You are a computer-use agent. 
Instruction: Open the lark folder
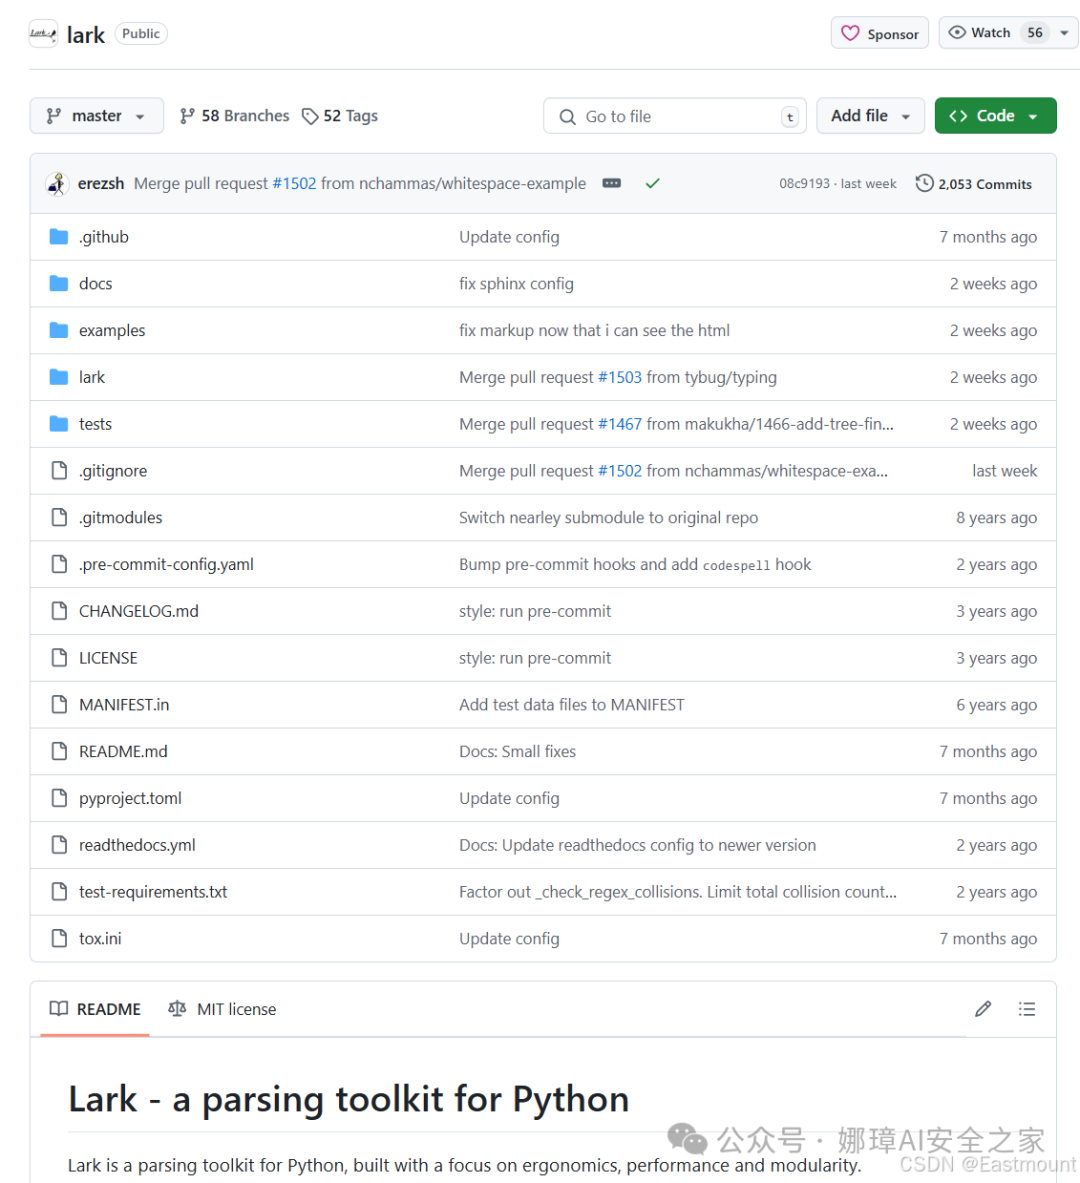[92, 377]
